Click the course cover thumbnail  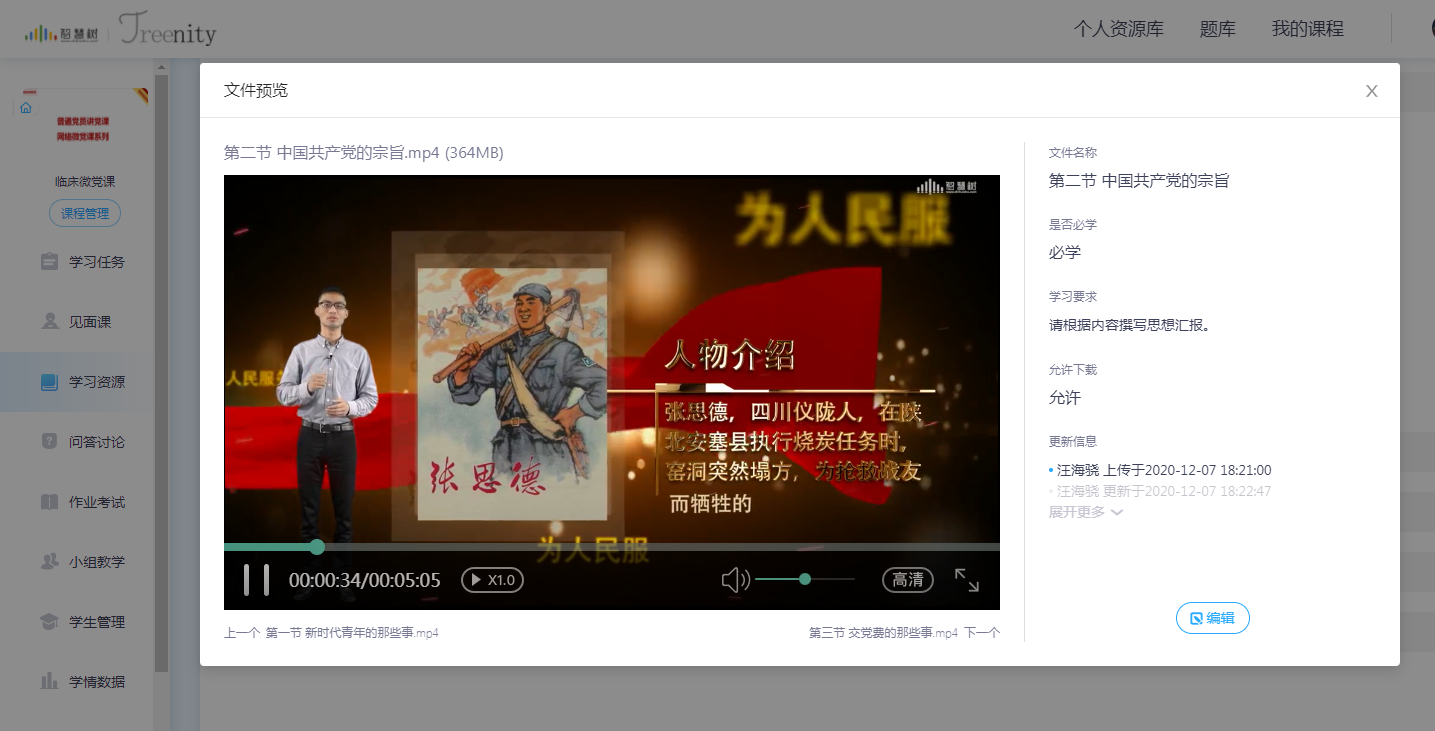click(x=84, y=127)
